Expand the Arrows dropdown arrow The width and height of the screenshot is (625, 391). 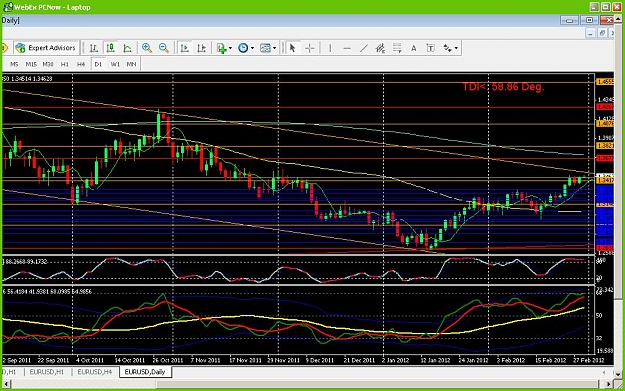pyautogui.click(x=456, y=48)
